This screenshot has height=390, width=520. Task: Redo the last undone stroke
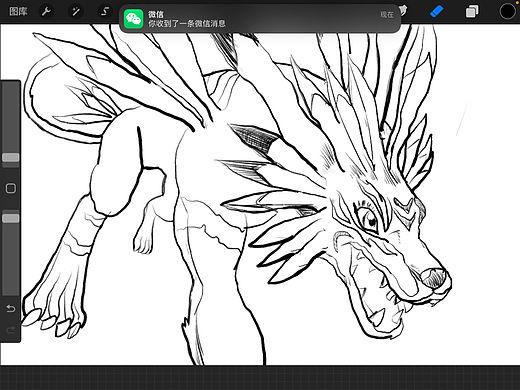pyautogui.click(x=11, y=330)
